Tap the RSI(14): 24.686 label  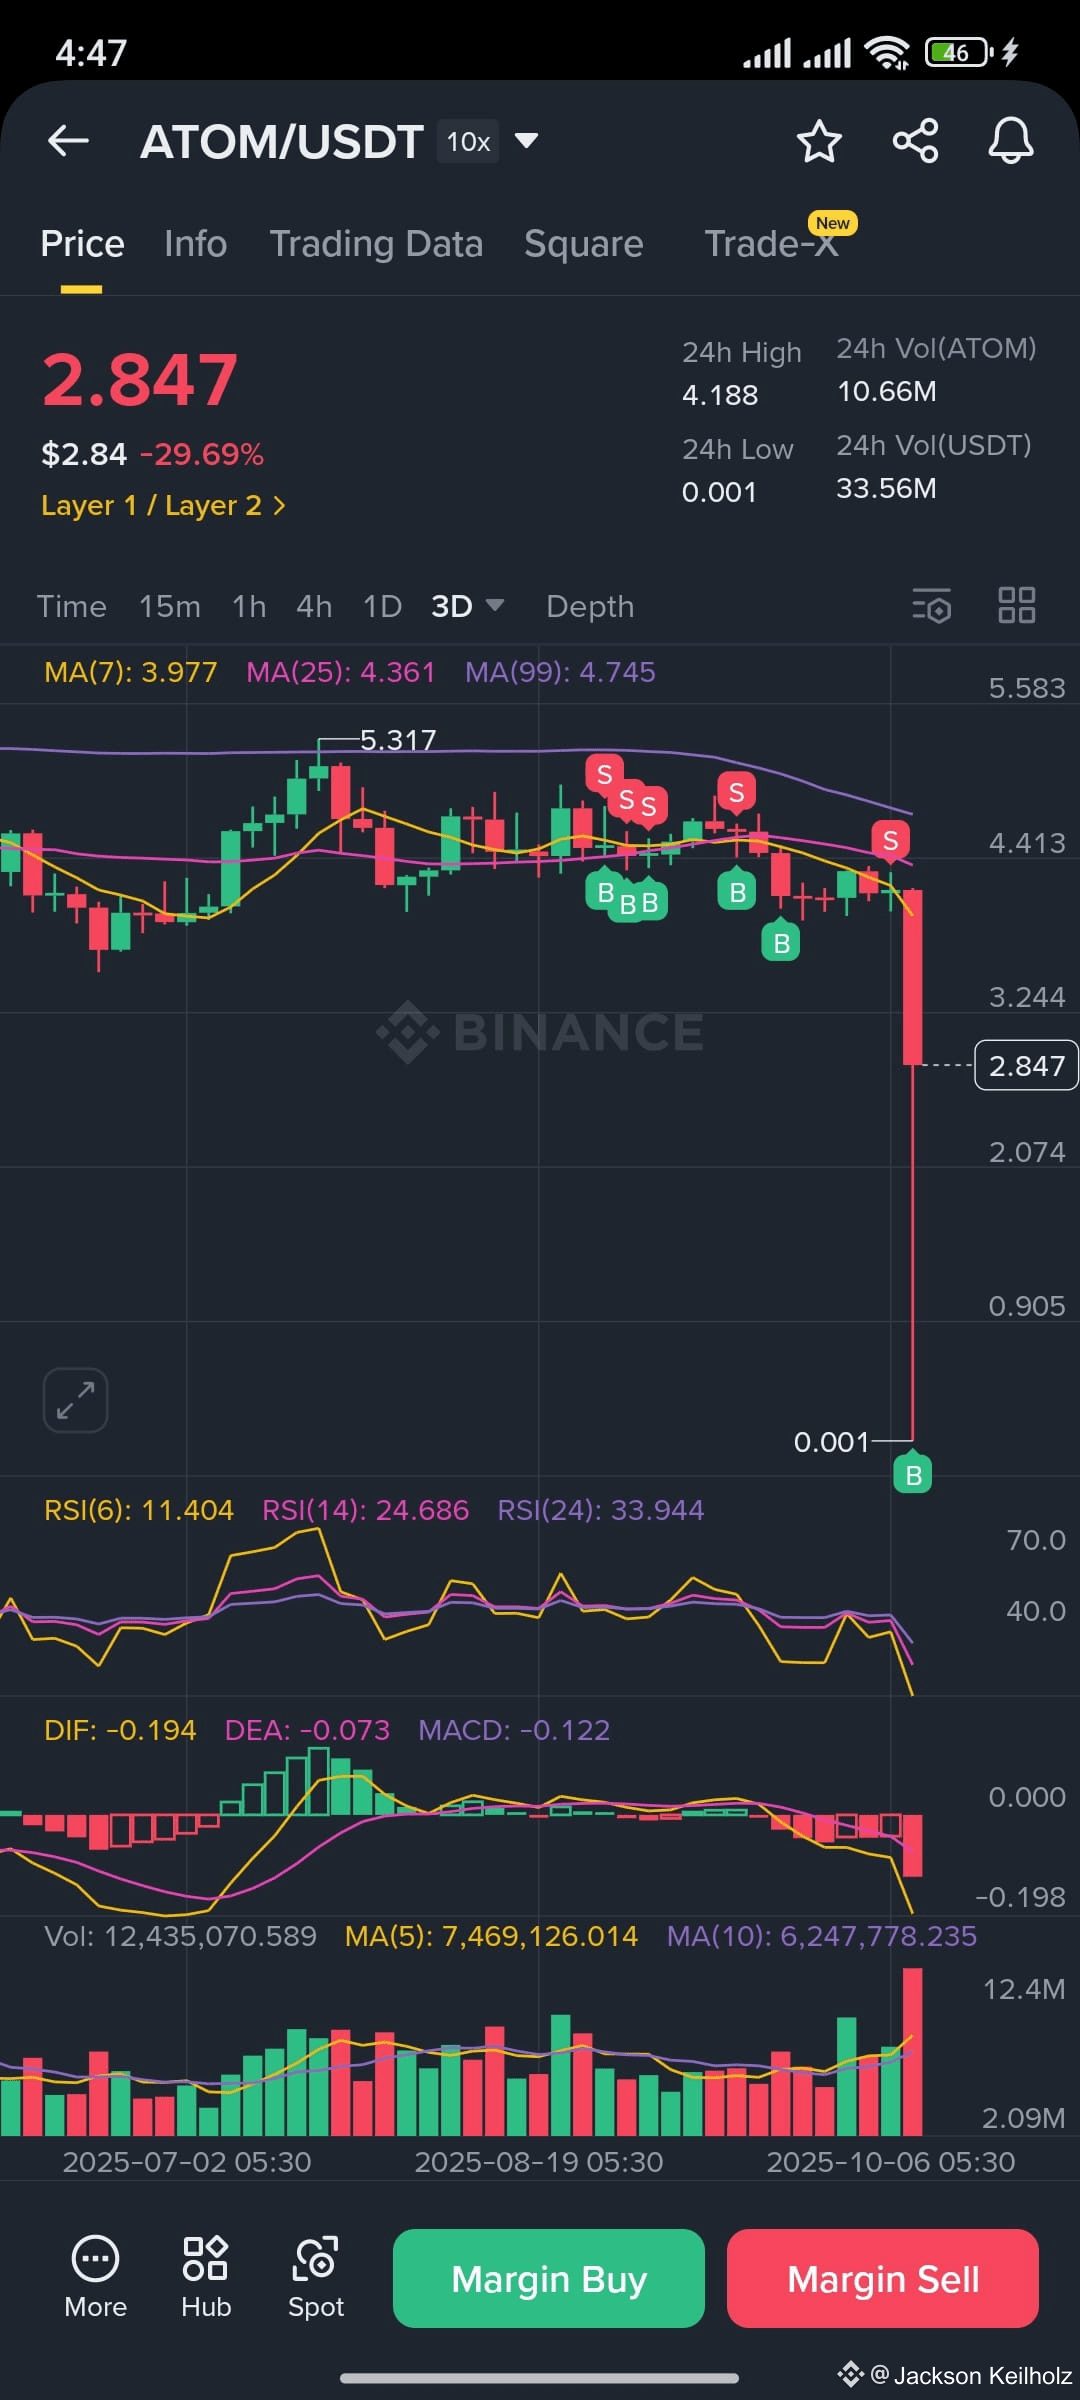tap(365, 1510)
